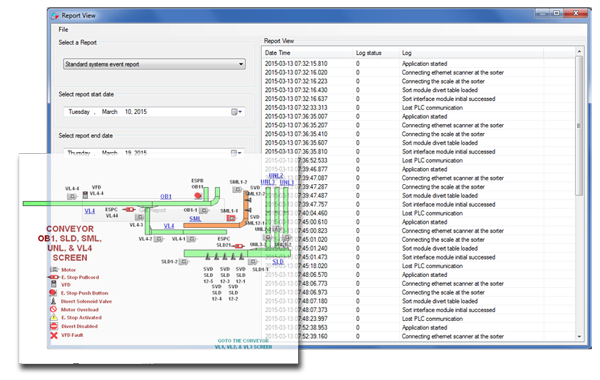Screen dimensions: 600x380
Task: Click the VL4-1 motor icon
Action: click(x=192, y=239)
